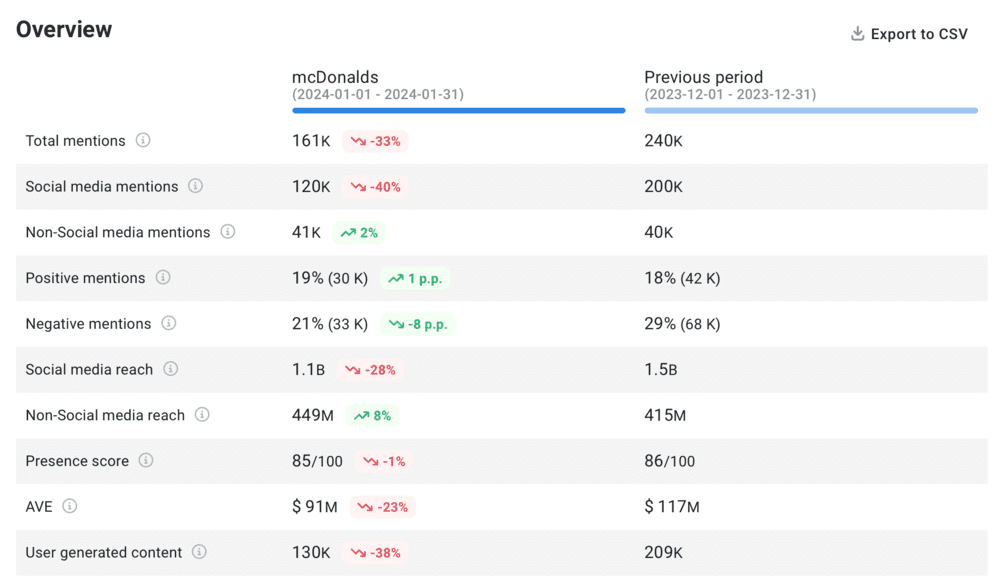The image size is (1000, 588).
Task: Show info for Positive mentions
Action: point(163,278)
